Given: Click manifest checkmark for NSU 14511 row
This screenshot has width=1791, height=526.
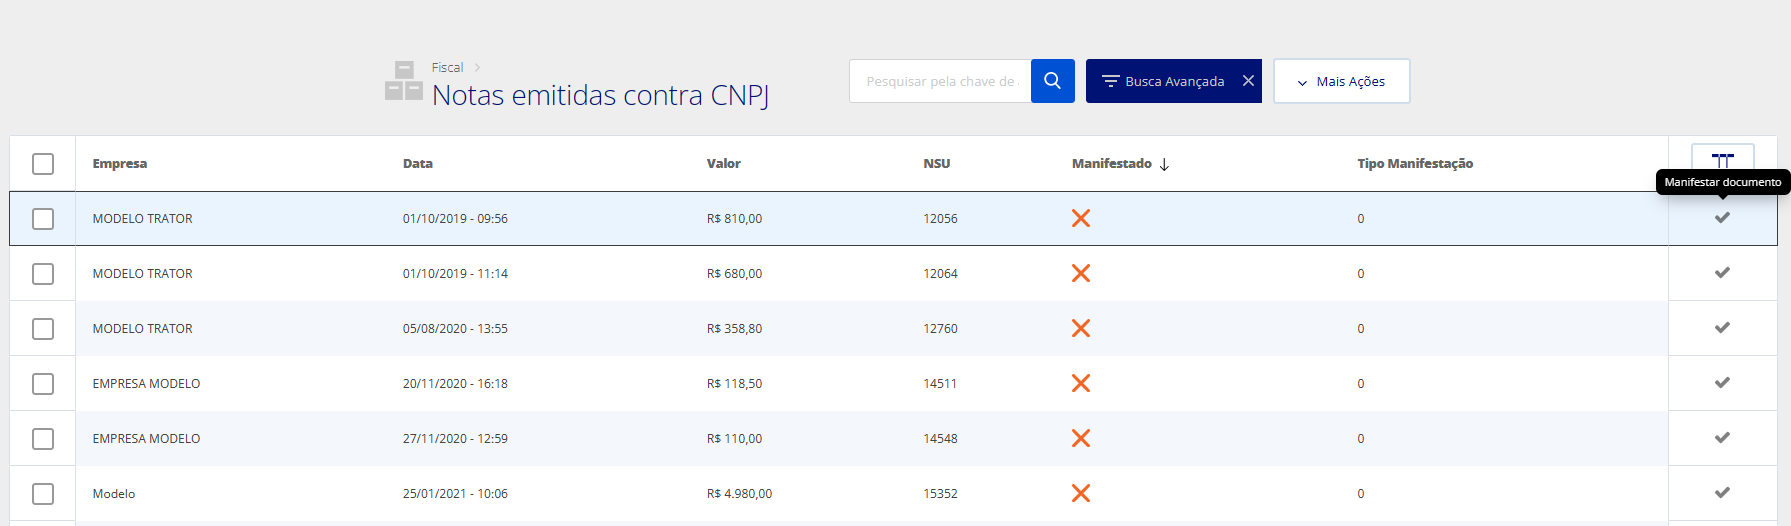Looking at the screenshot, I should pyautogui.click(x=1722, y=383).
